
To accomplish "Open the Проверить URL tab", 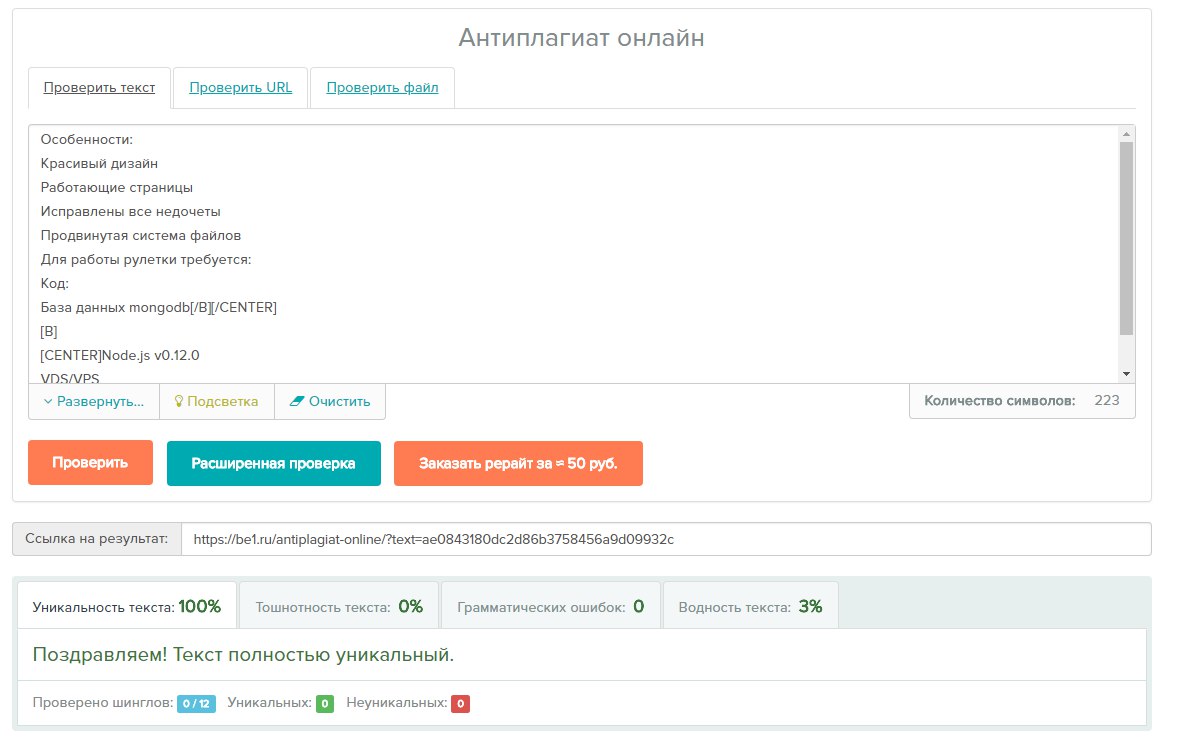I will click(241, 88).
